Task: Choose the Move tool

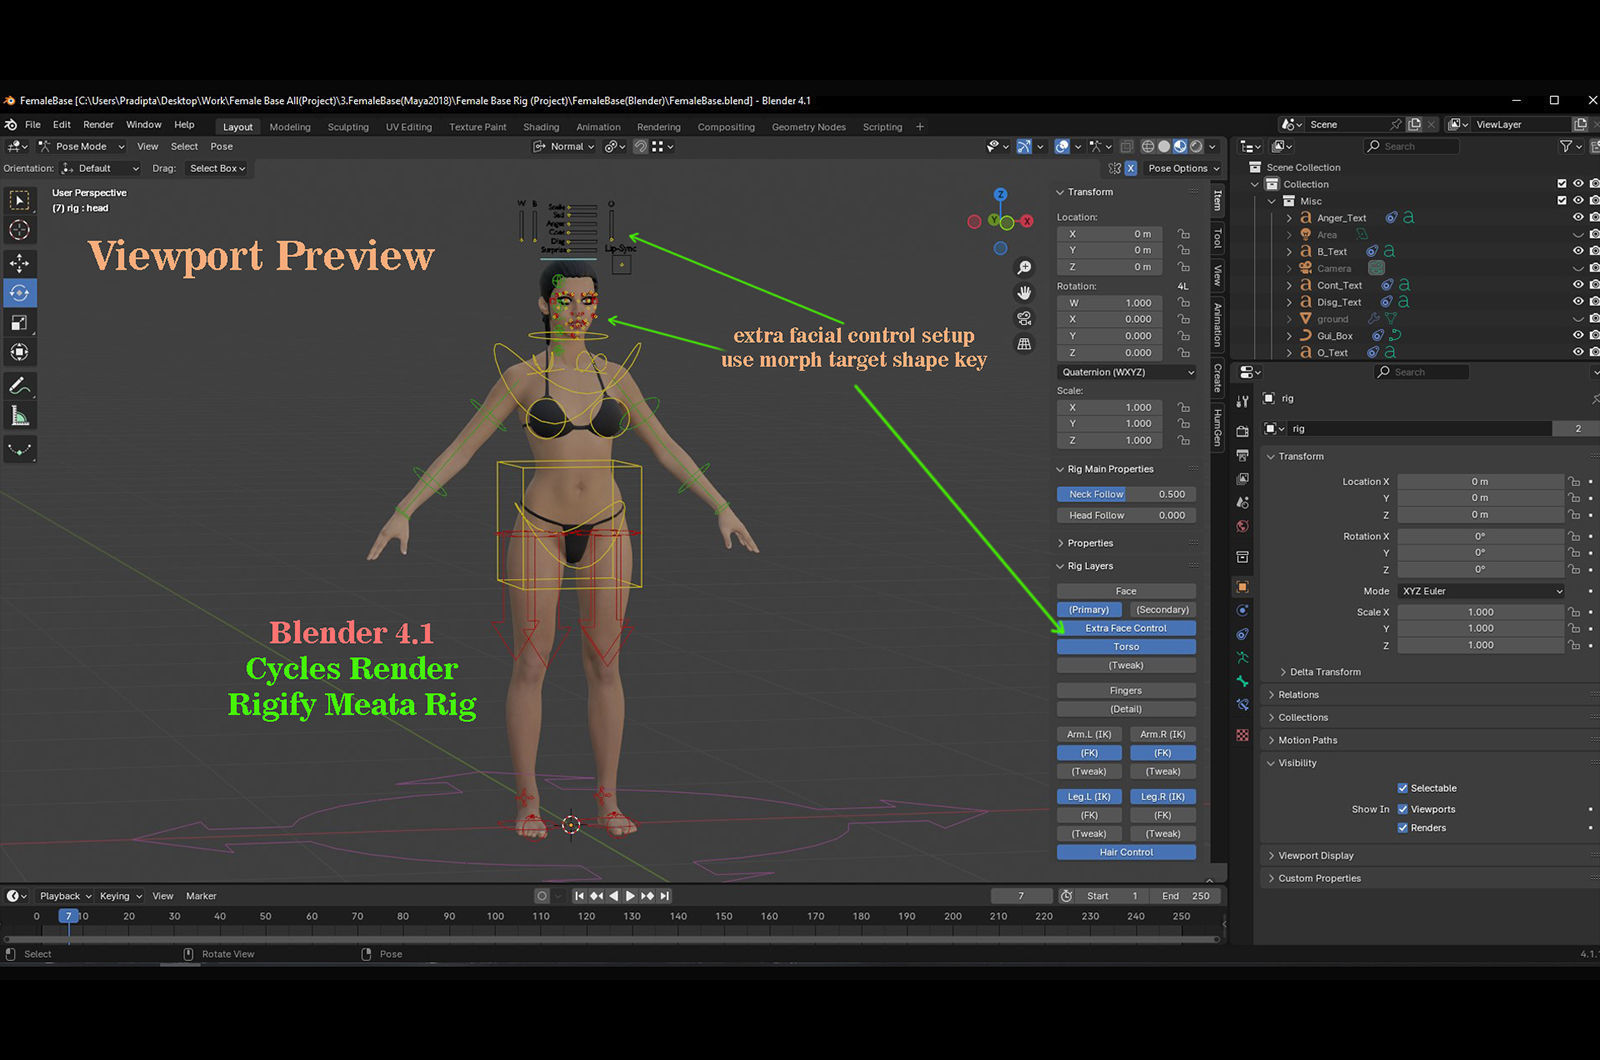Action: [19, 263]
